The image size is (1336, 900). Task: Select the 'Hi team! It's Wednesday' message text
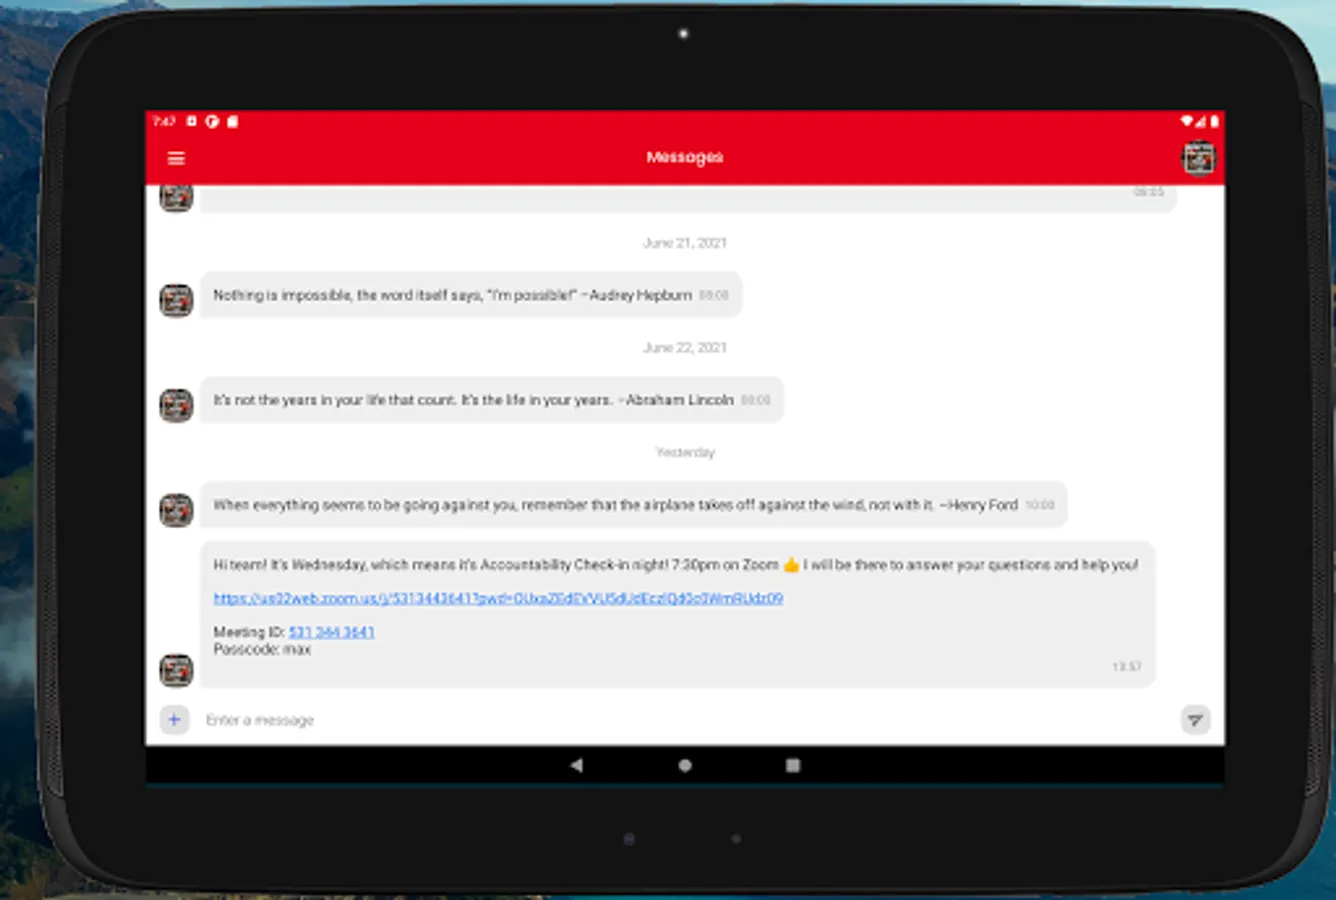pos(675,565)
